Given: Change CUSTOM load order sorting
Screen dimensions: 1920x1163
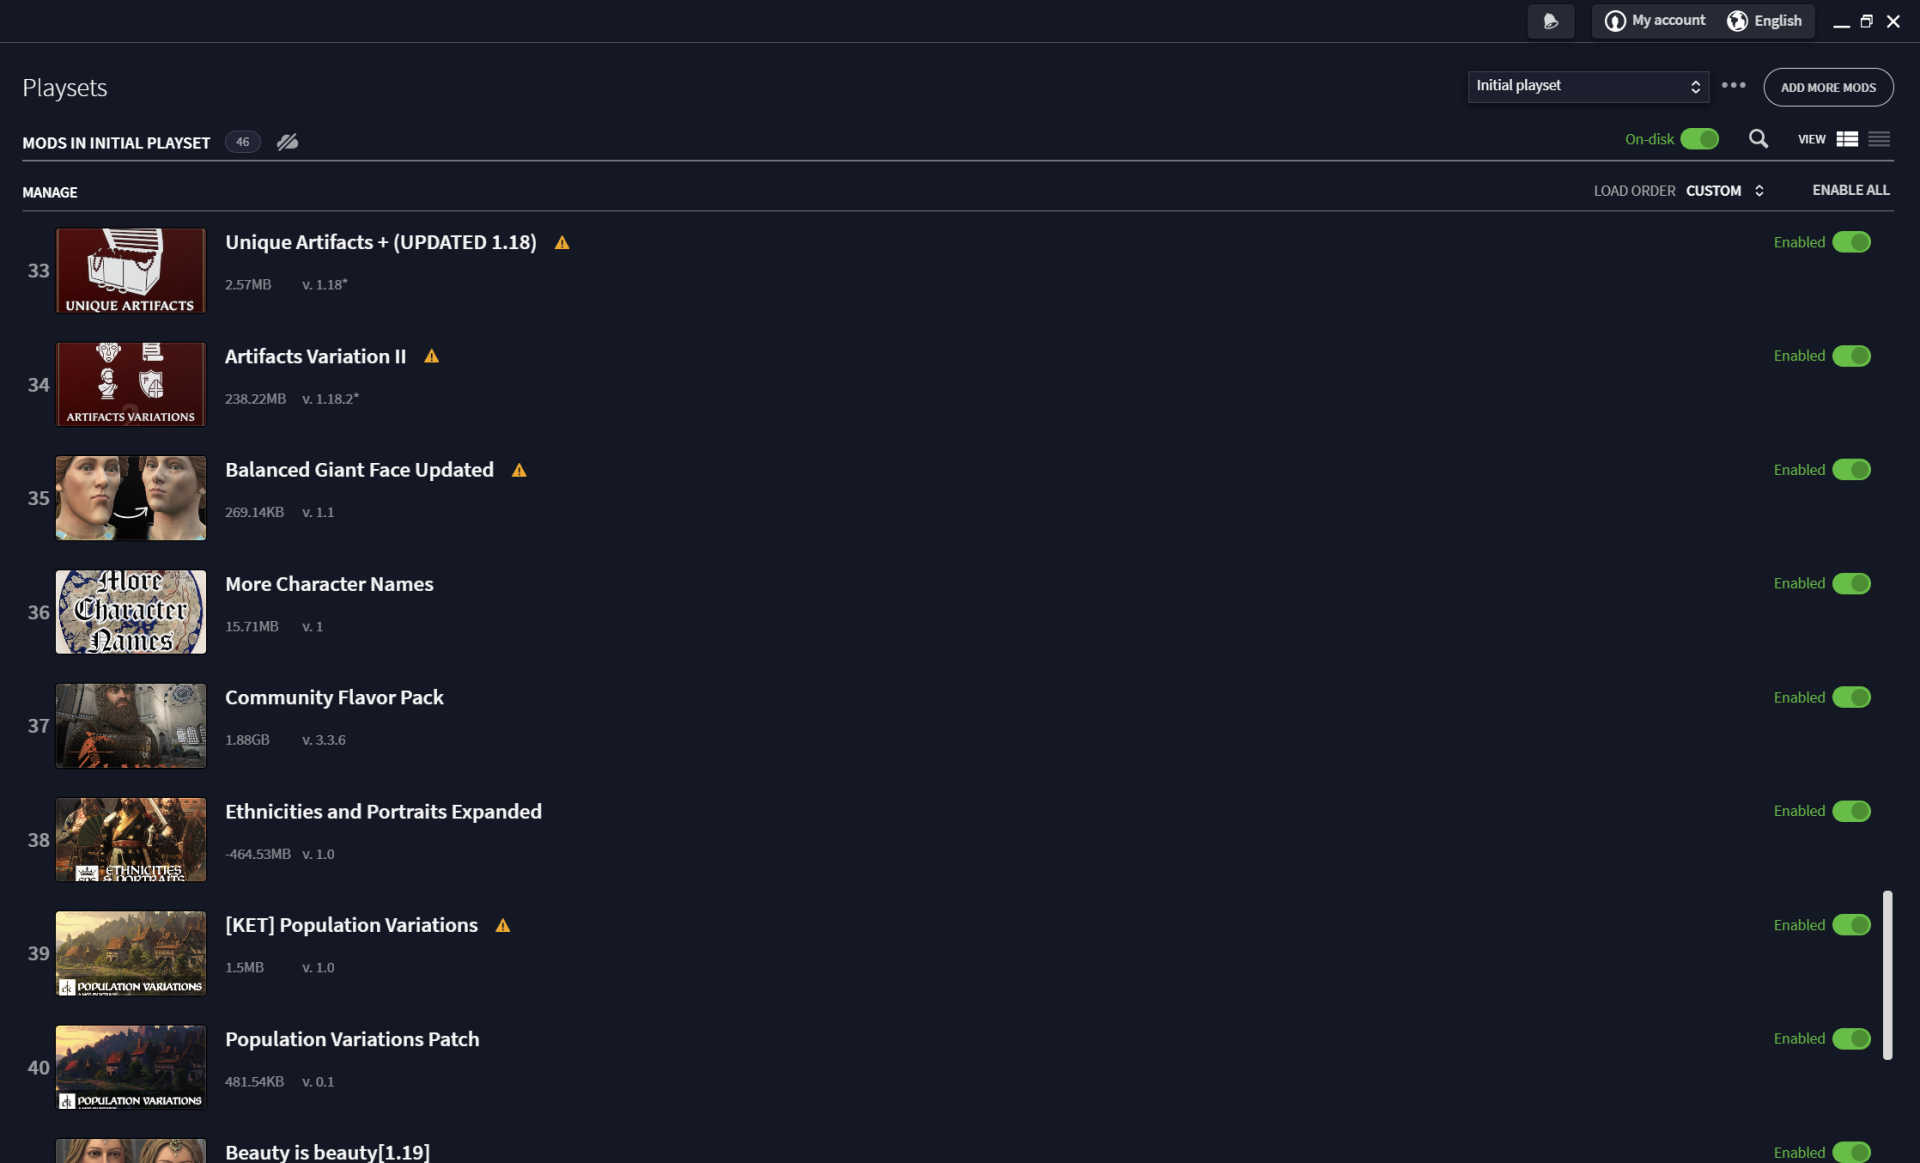Looking at the screenshot, I should (1725, 190).
